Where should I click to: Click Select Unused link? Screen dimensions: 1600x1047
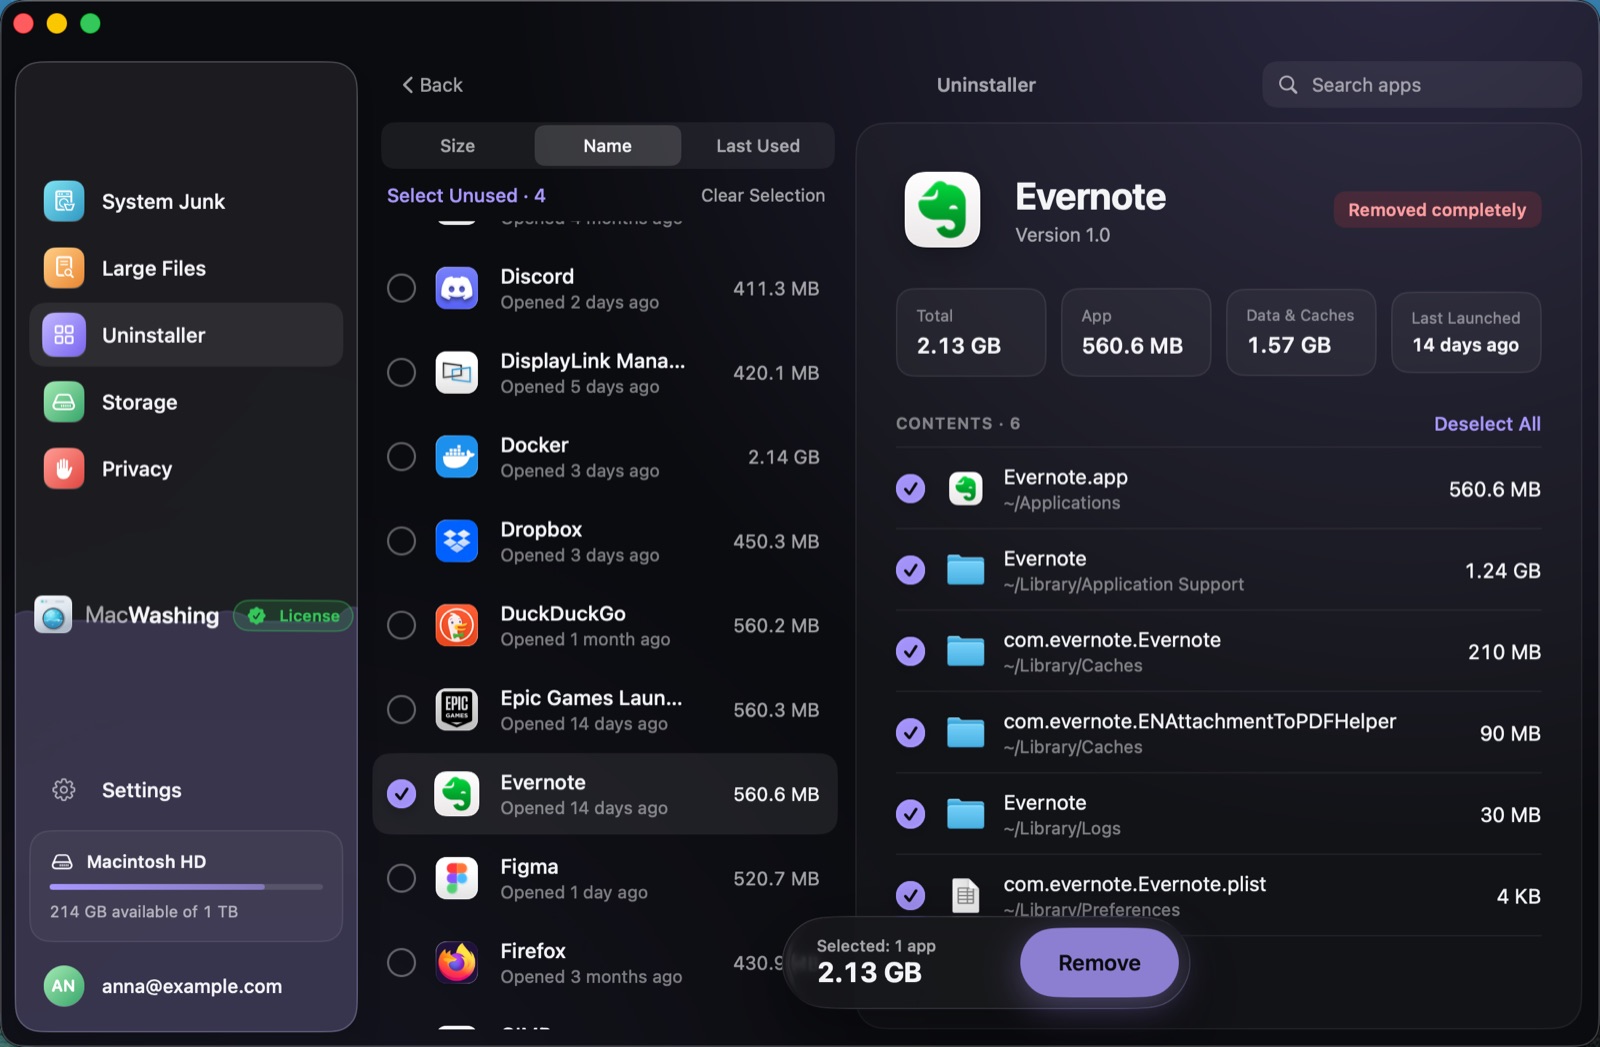pyautogui.click(x=466, y=196)
